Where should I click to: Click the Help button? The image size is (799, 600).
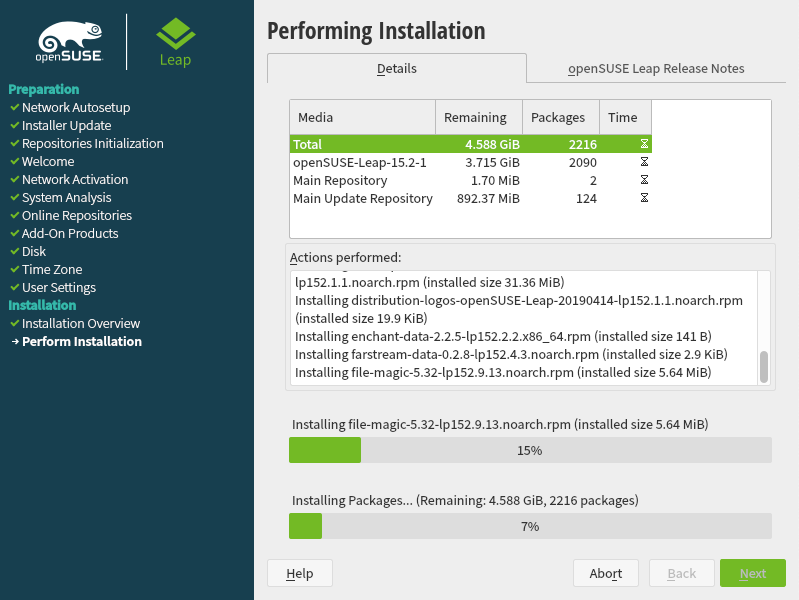click(300, 573)
